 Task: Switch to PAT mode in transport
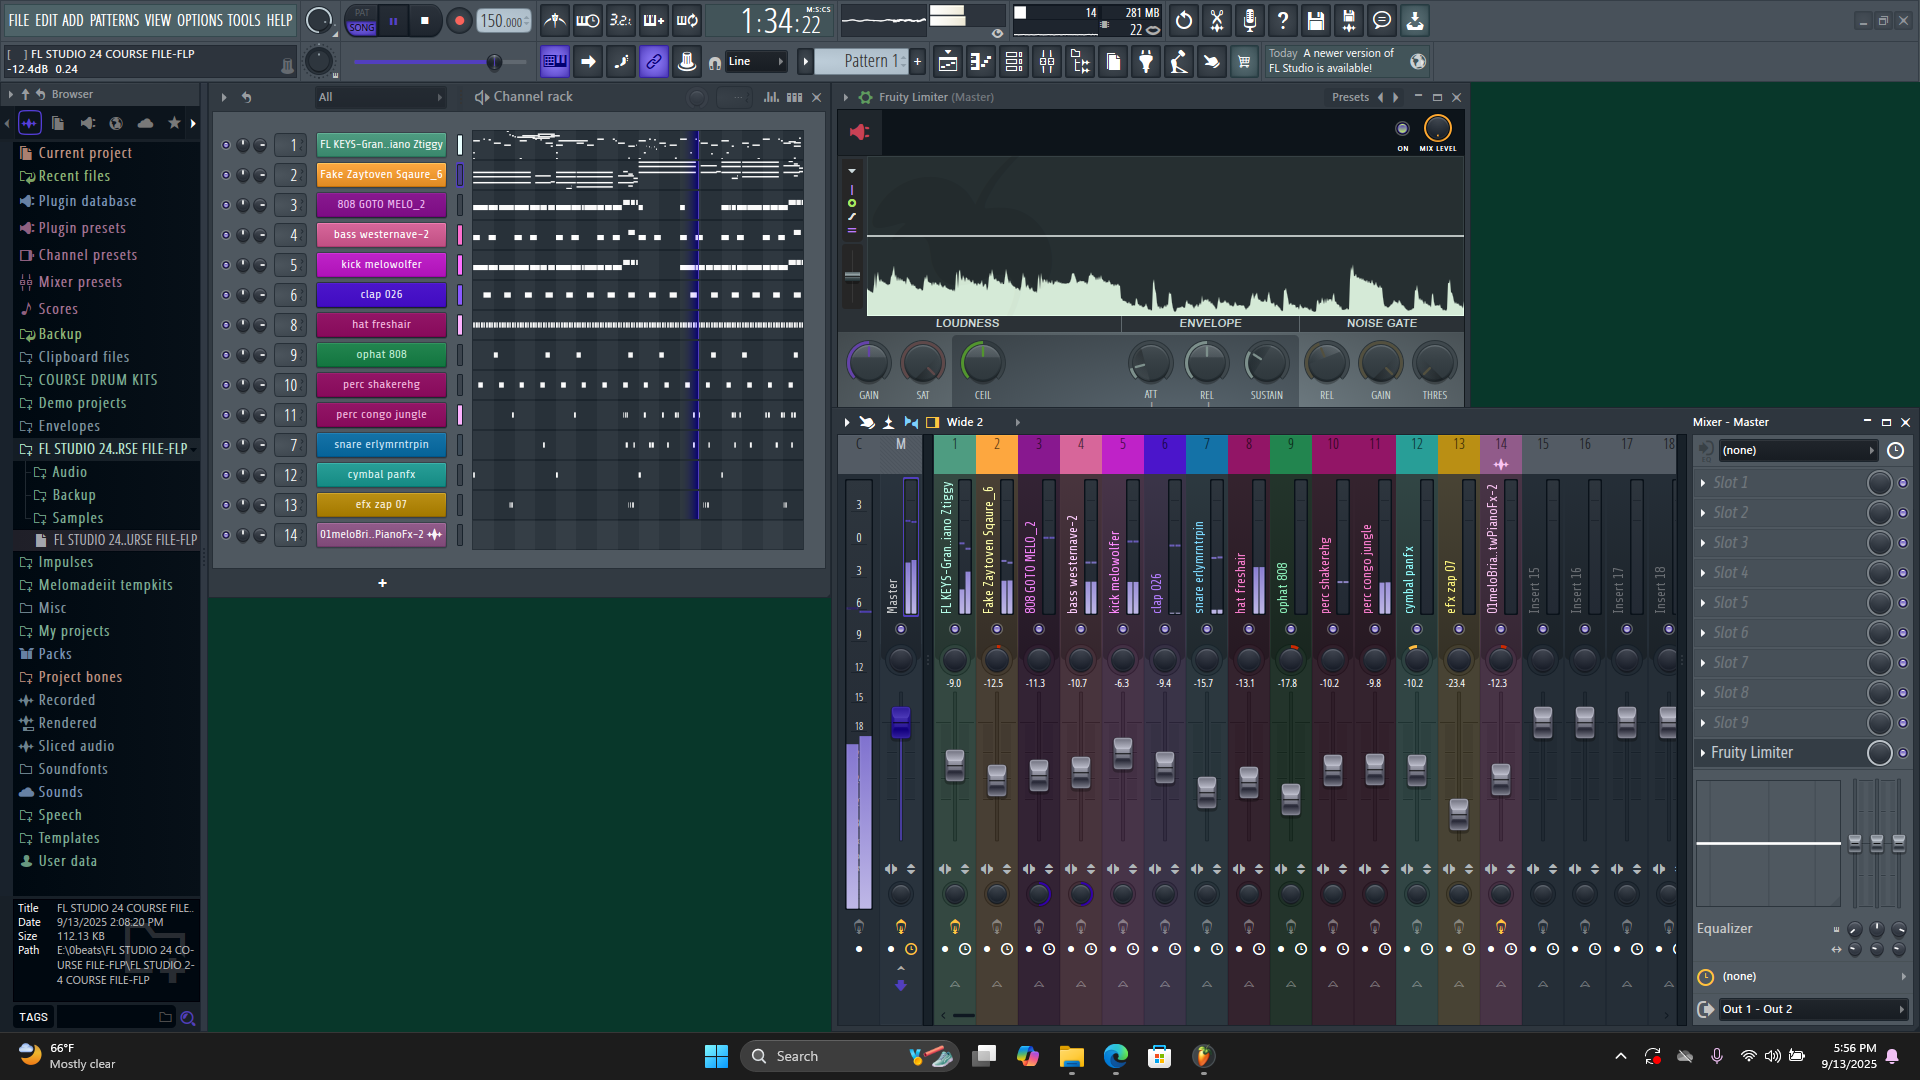362,13
